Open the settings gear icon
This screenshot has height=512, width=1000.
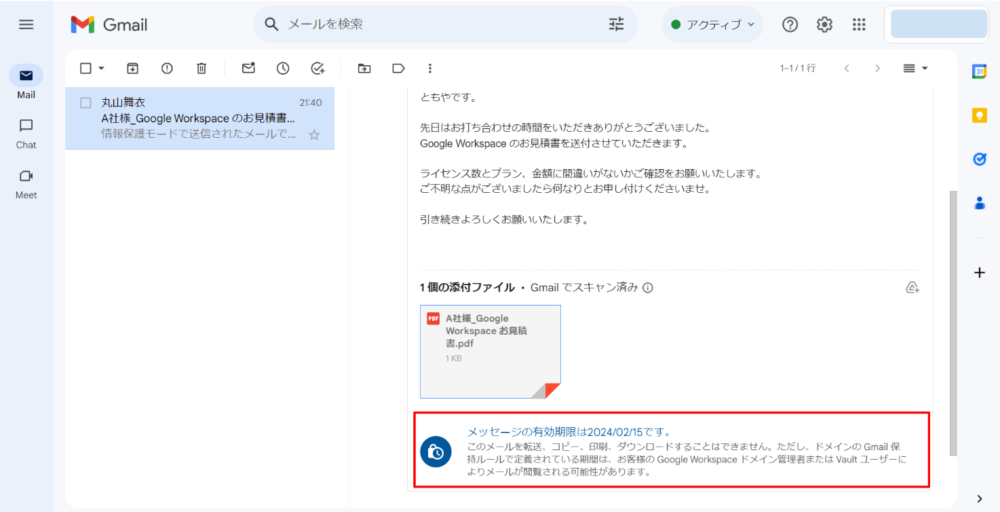[x=825, y=25]
